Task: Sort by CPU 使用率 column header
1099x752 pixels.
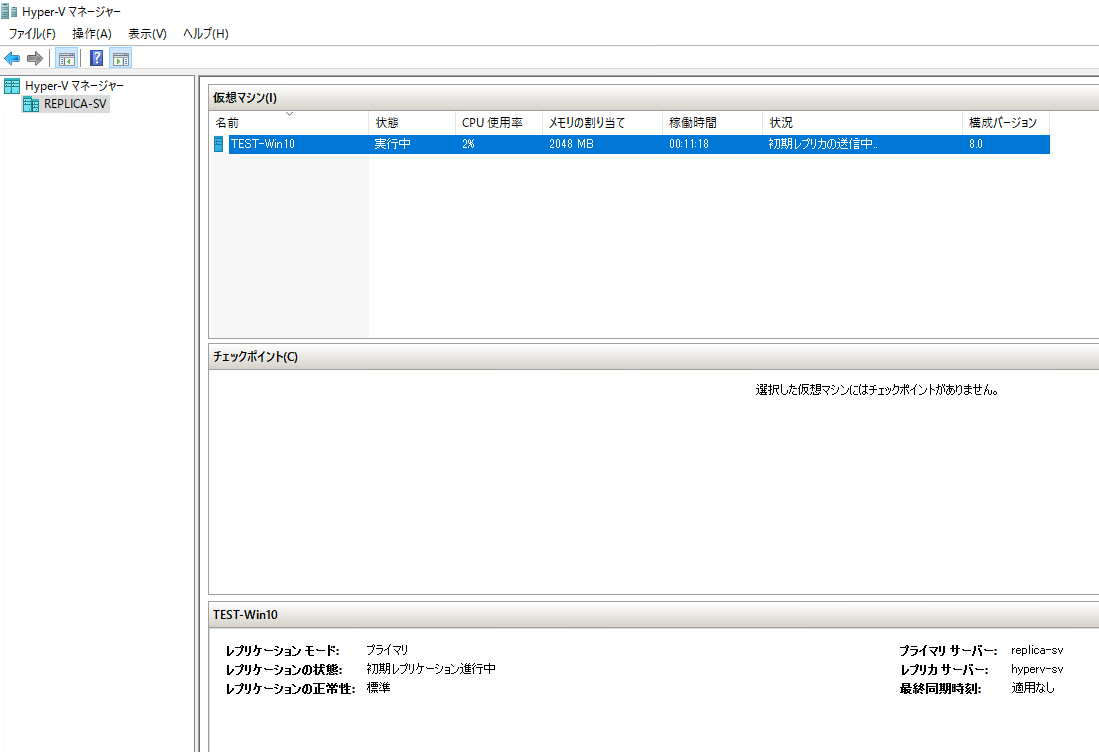Action: coord(498,123)
